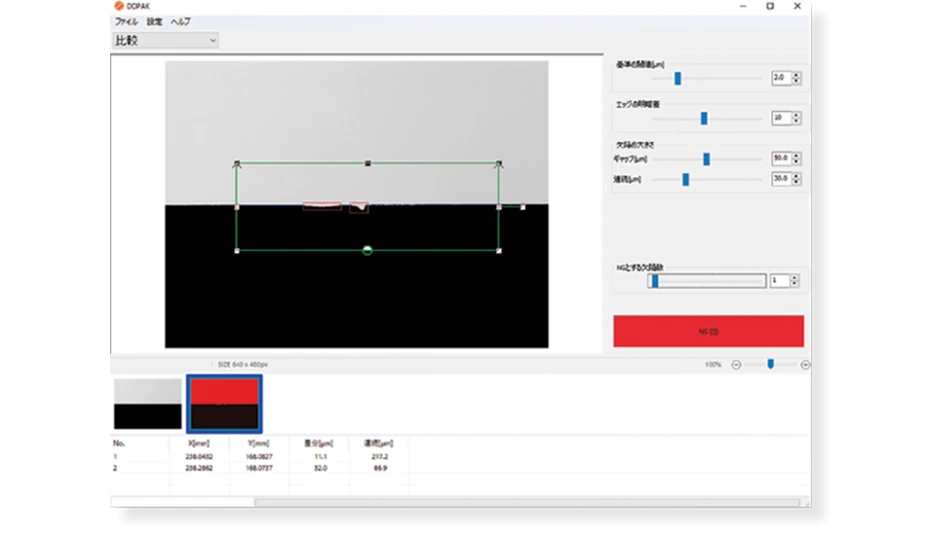The image size is (948, 533).
Task: Select the red highlighted second thumbnail
Action: (225, 404)
